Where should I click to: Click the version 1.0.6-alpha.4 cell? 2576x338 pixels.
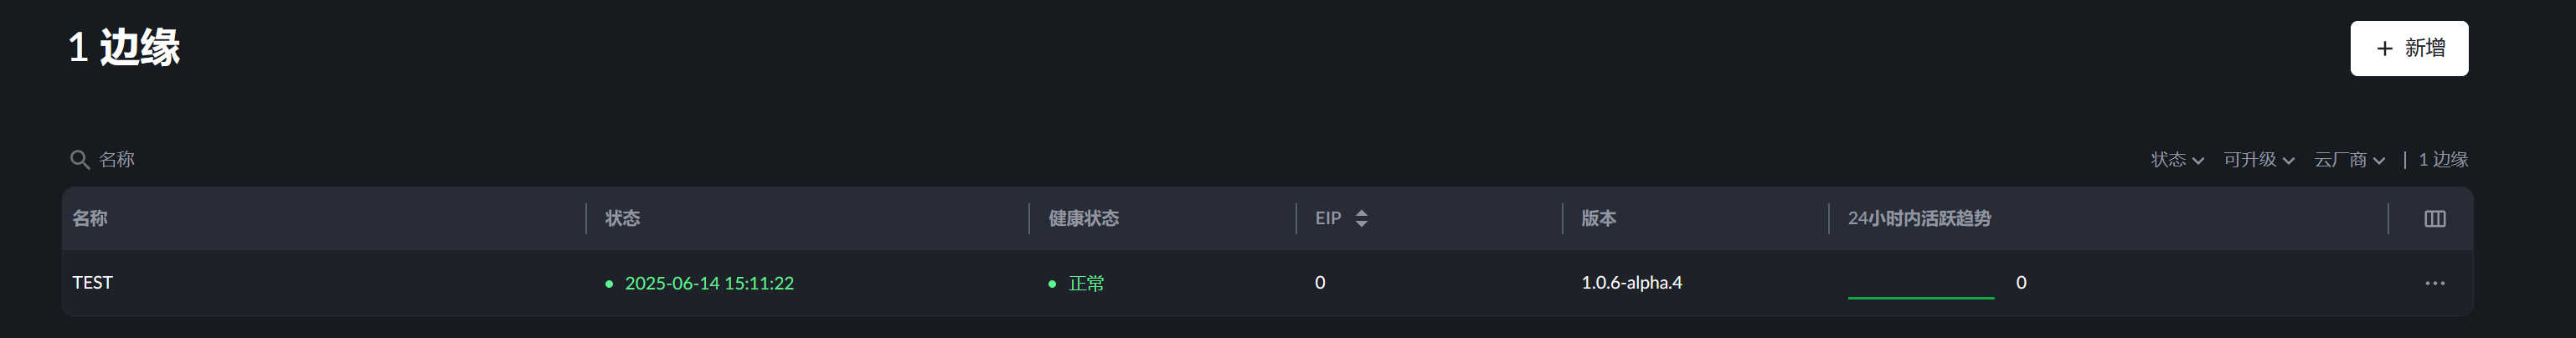[x=1631, y=283]
